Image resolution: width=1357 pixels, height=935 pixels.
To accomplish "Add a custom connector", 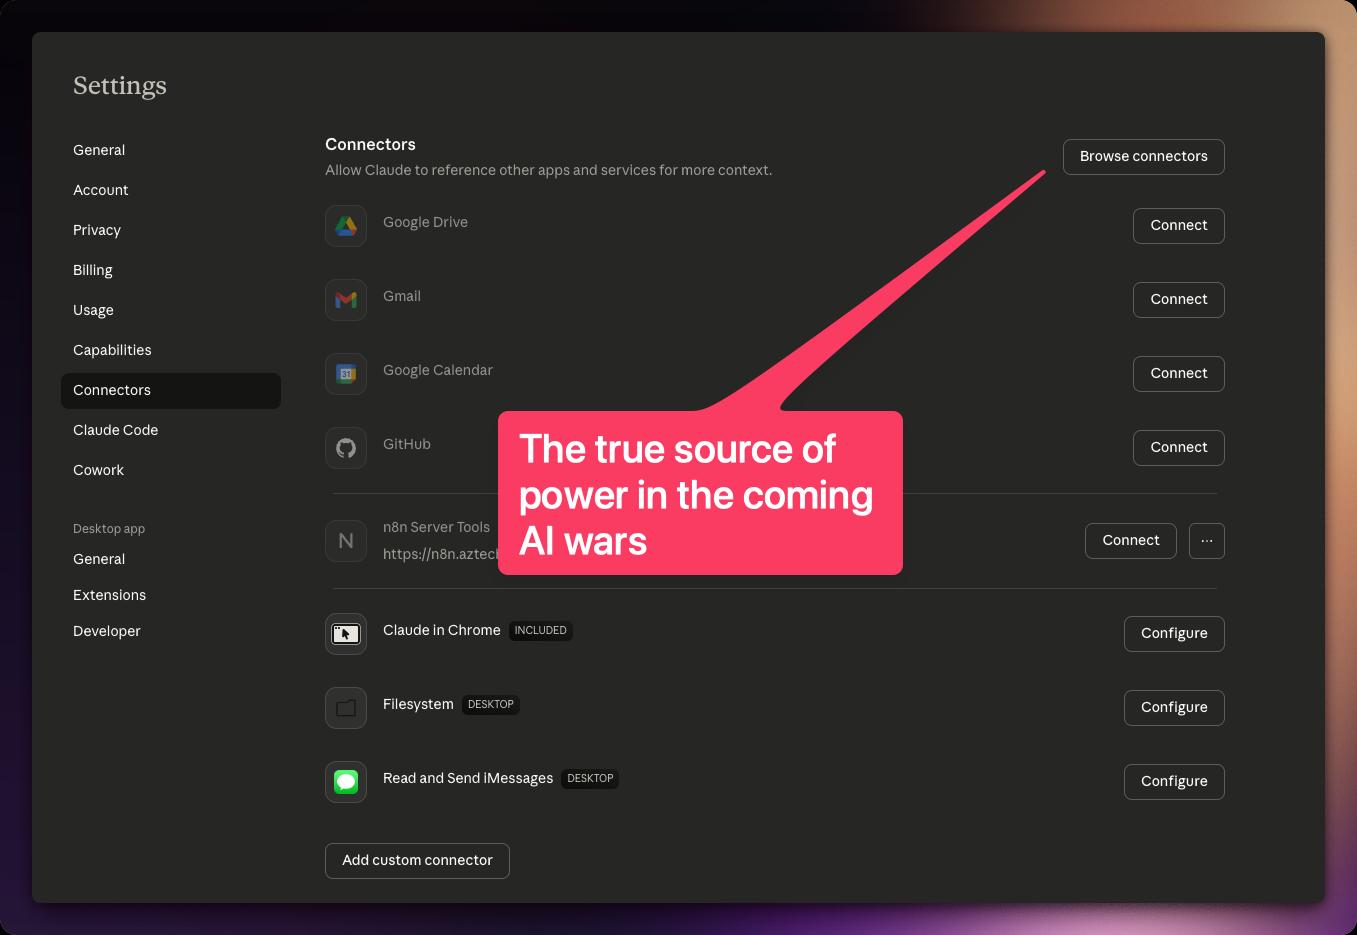I will pos(417,861).
